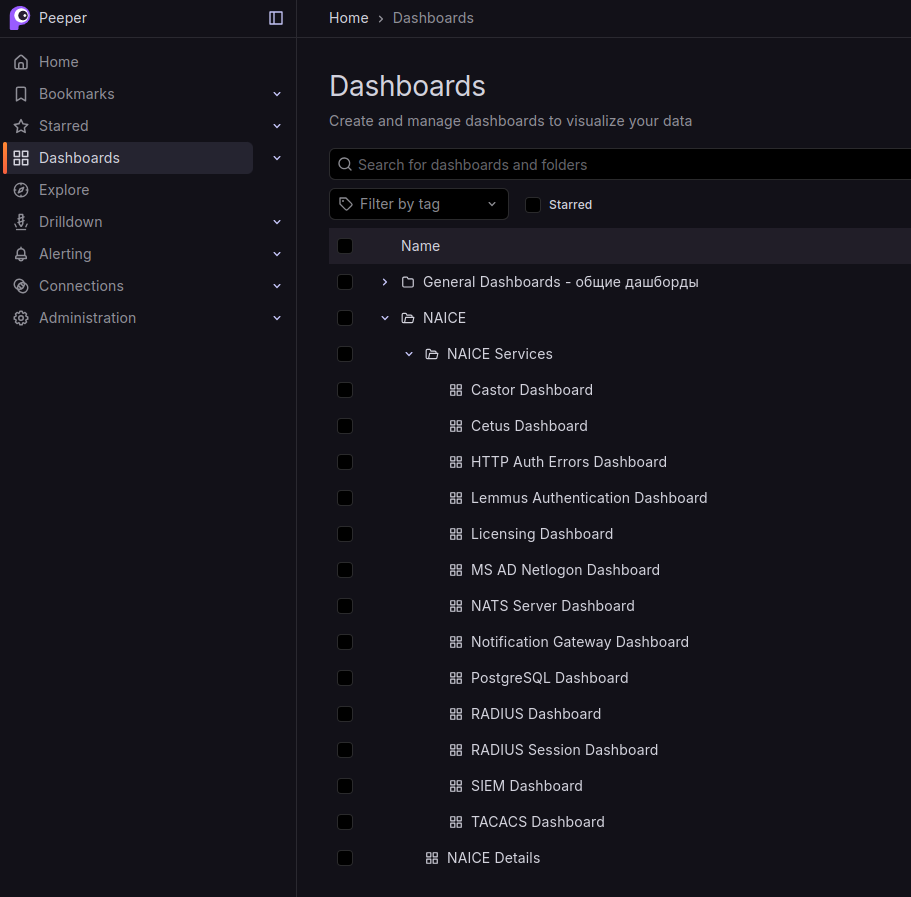Open Bookmarks in the sidebar menu
This screenshot has width=911, height=897.
(77, 94)
